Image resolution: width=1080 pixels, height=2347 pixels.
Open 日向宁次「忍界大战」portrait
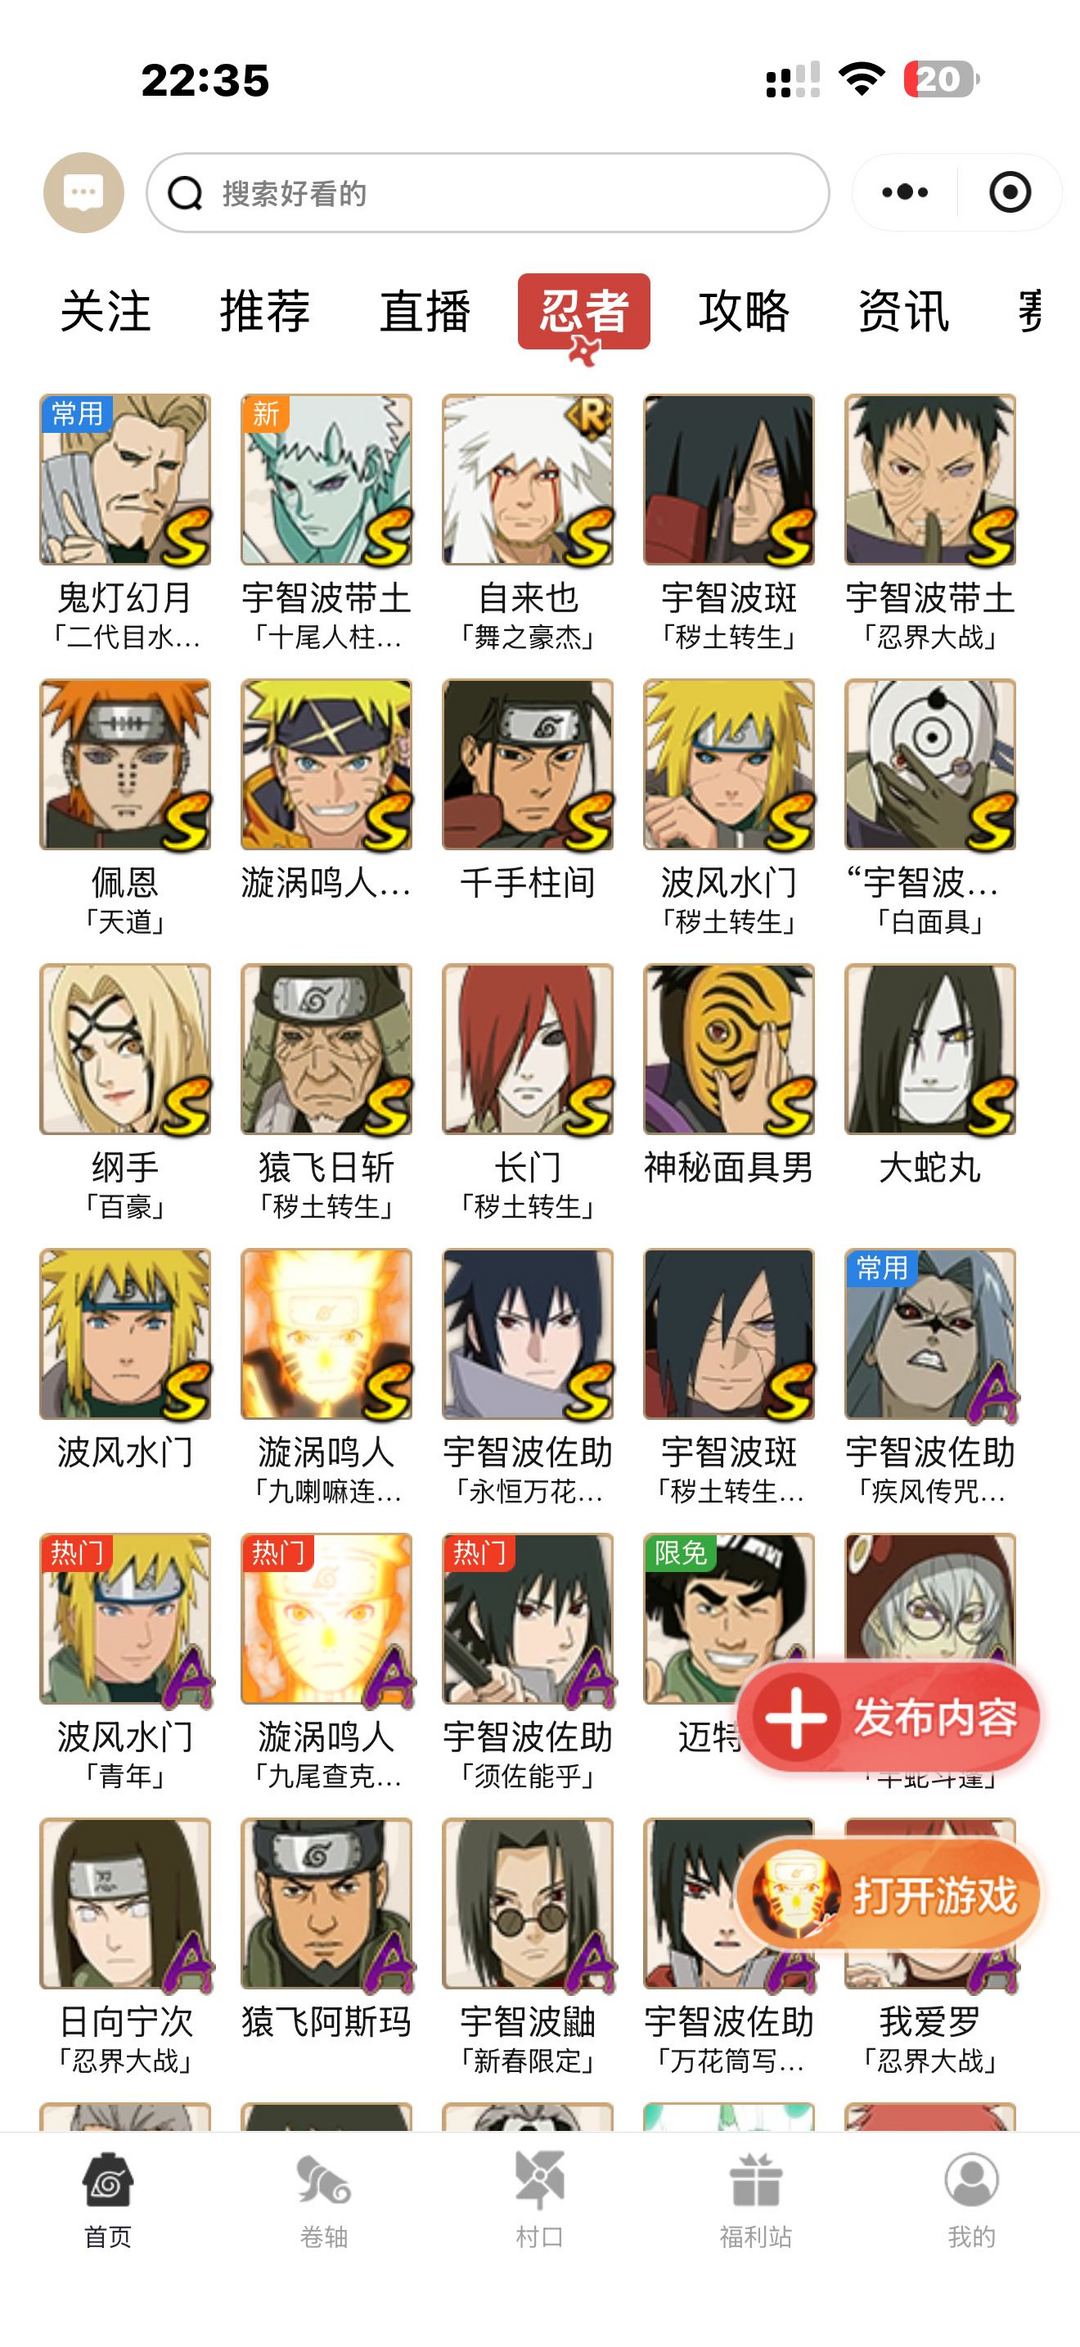point(125,1904)
